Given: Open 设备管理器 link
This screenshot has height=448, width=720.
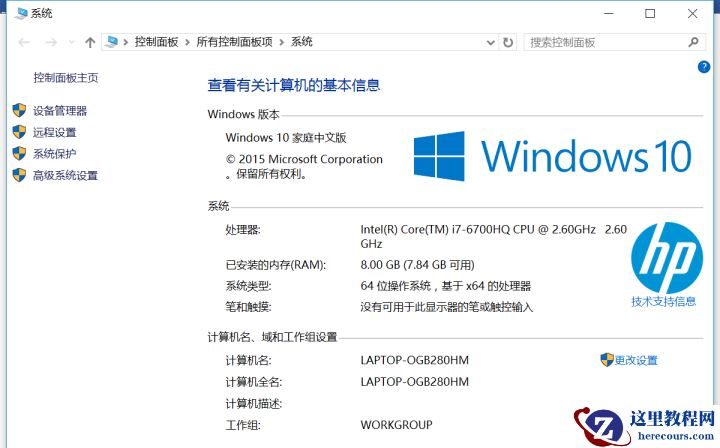Looking at the screenshot, I should 60,111.
